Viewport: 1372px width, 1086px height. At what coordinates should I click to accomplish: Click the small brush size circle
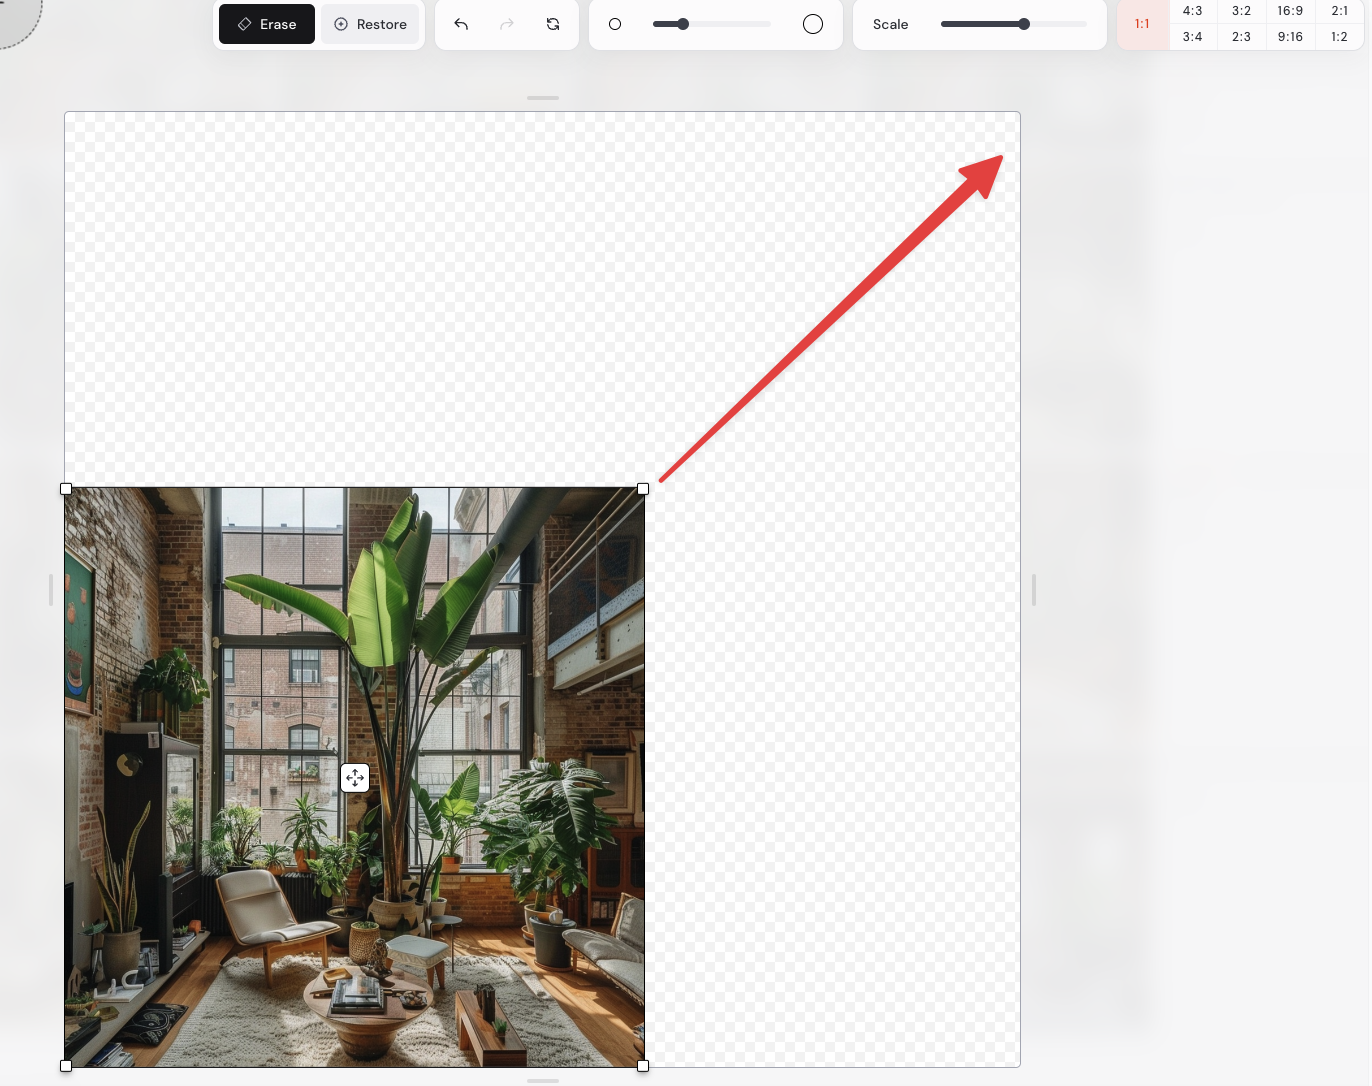[615, 24]
